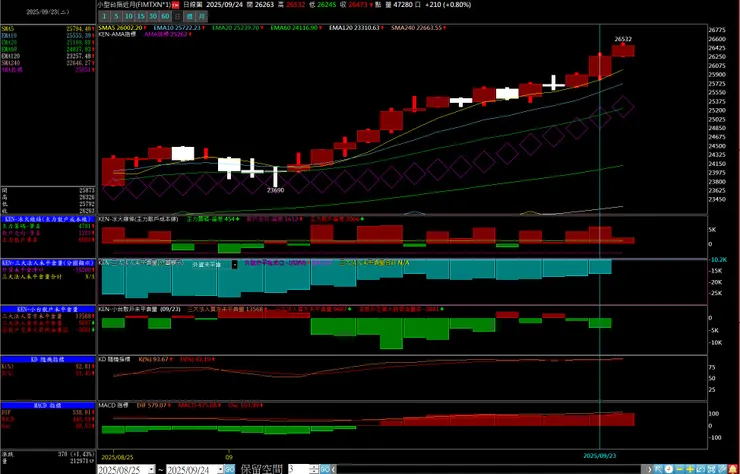Click the minus zoom-out icon
The height and width of the screenshot is (474, 740).
[679, 470]
